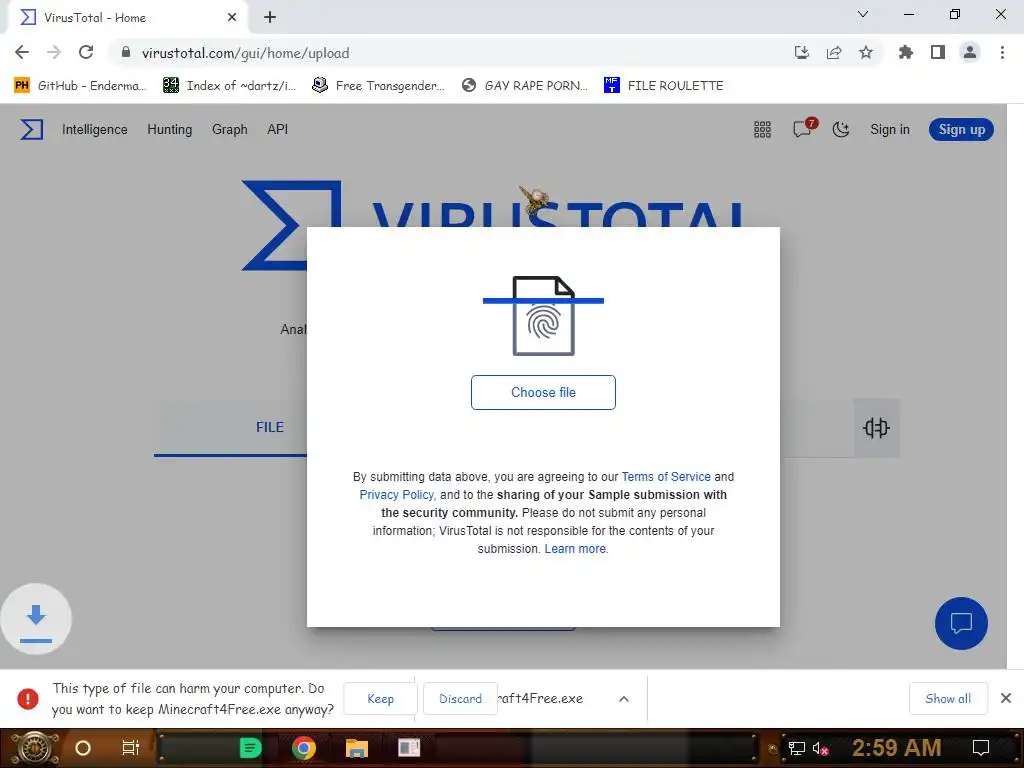This screenshot has height=768, width=1024.
Task: Toggle dark mode moon icon
Action: [x=841, y=129]
